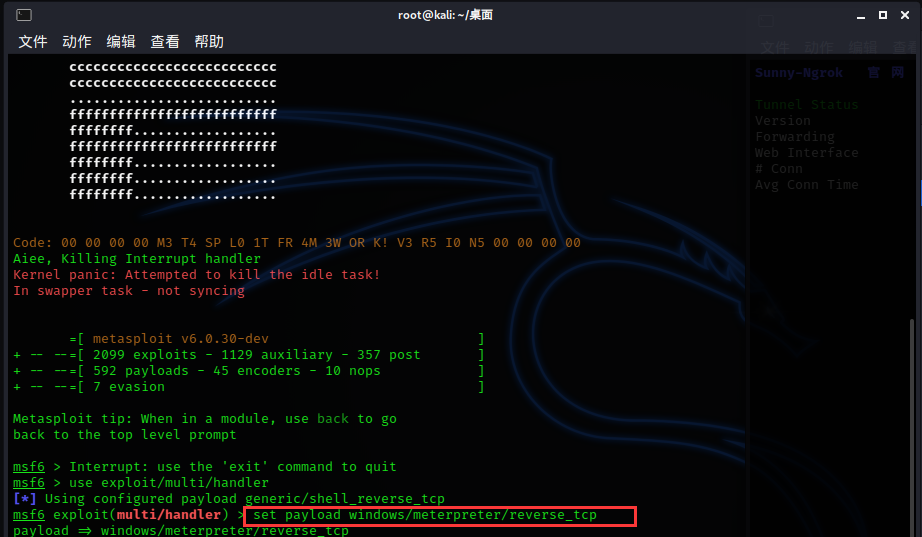Click the 'root@kali: ~/桌面' window title
The image size is (922, 537).
tap(445, 15)
